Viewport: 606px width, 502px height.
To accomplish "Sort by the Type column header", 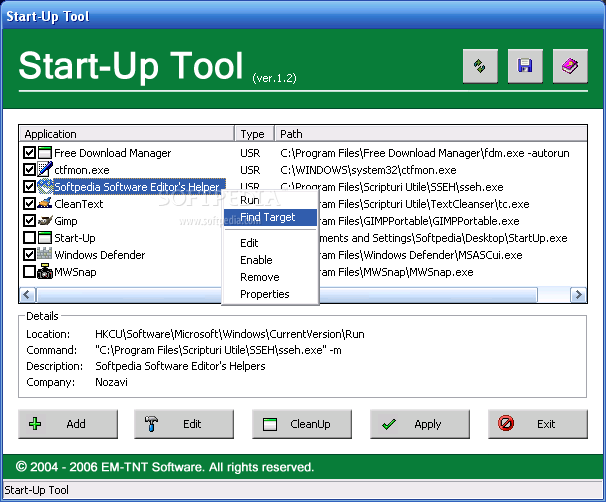I will (255, 134).
